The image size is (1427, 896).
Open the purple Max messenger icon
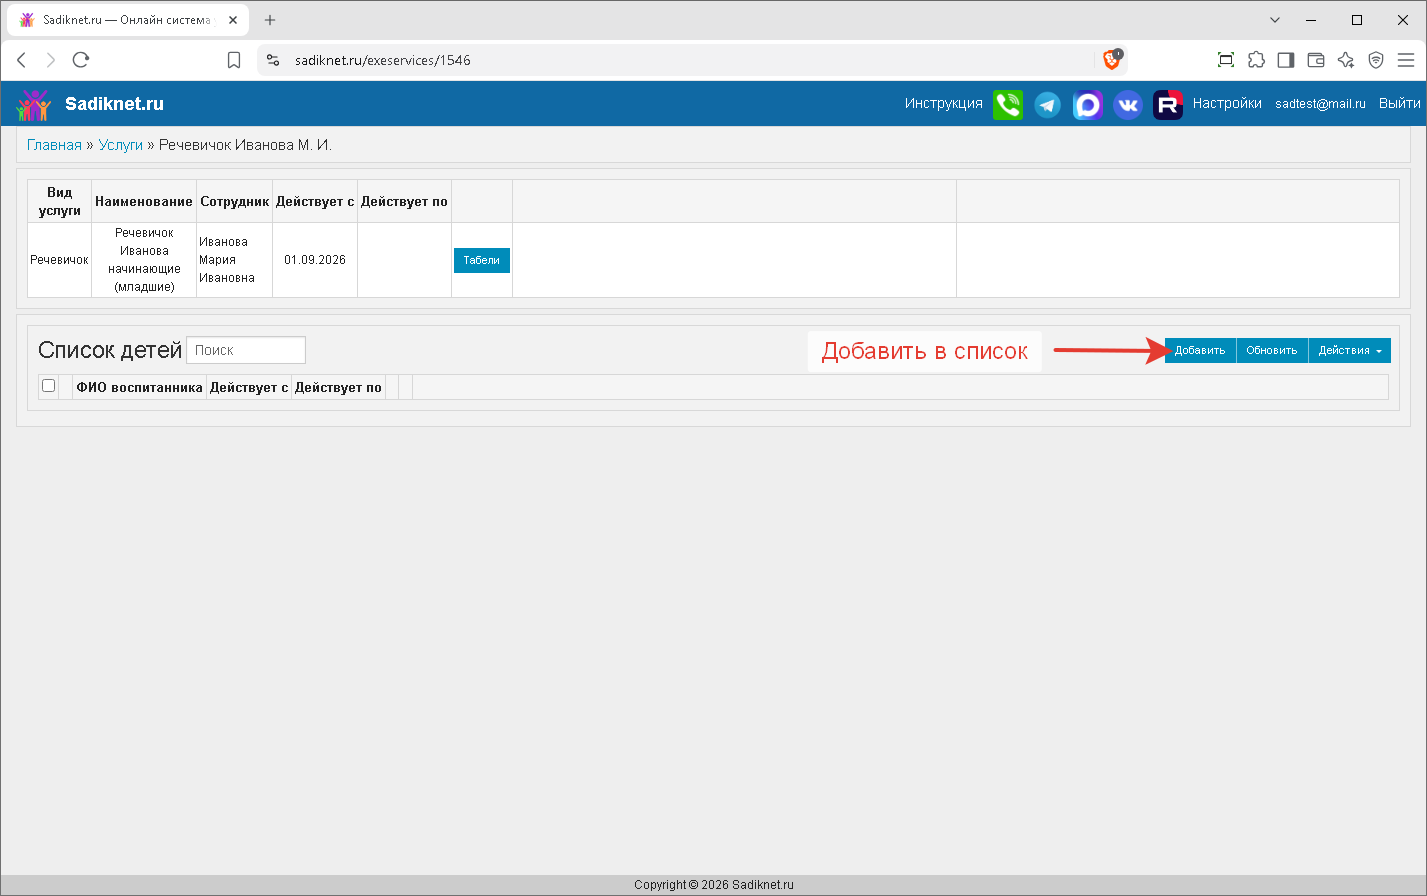[1088, 104]
